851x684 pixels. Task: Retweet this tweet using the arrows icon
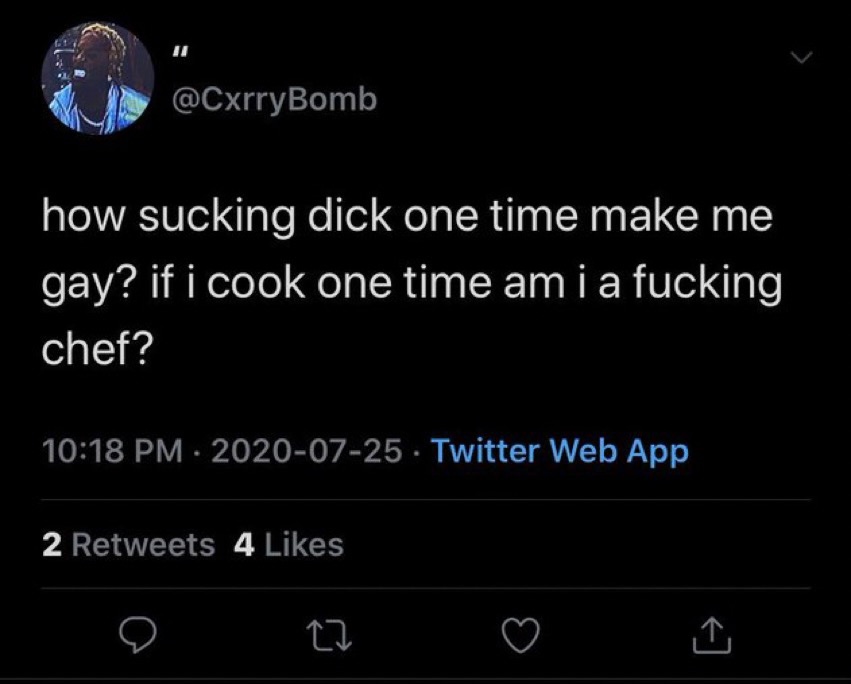pos(329,633)
